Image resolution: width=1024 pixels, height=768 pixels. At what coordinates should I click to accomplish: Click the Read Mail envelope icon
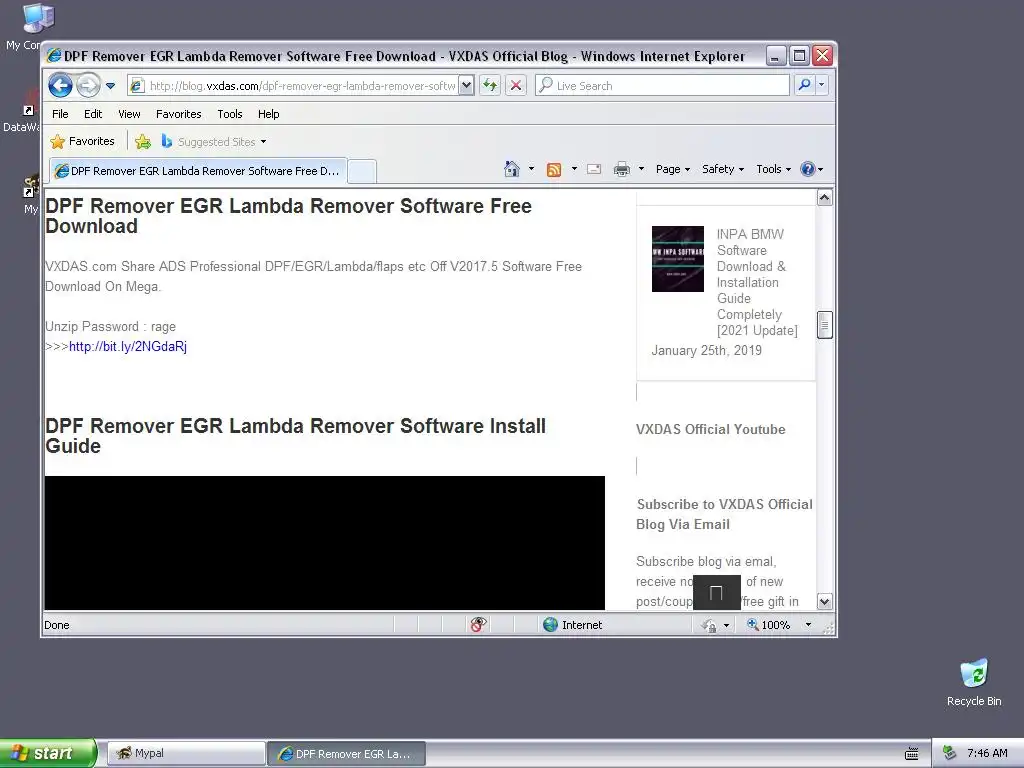click(594, 169)
